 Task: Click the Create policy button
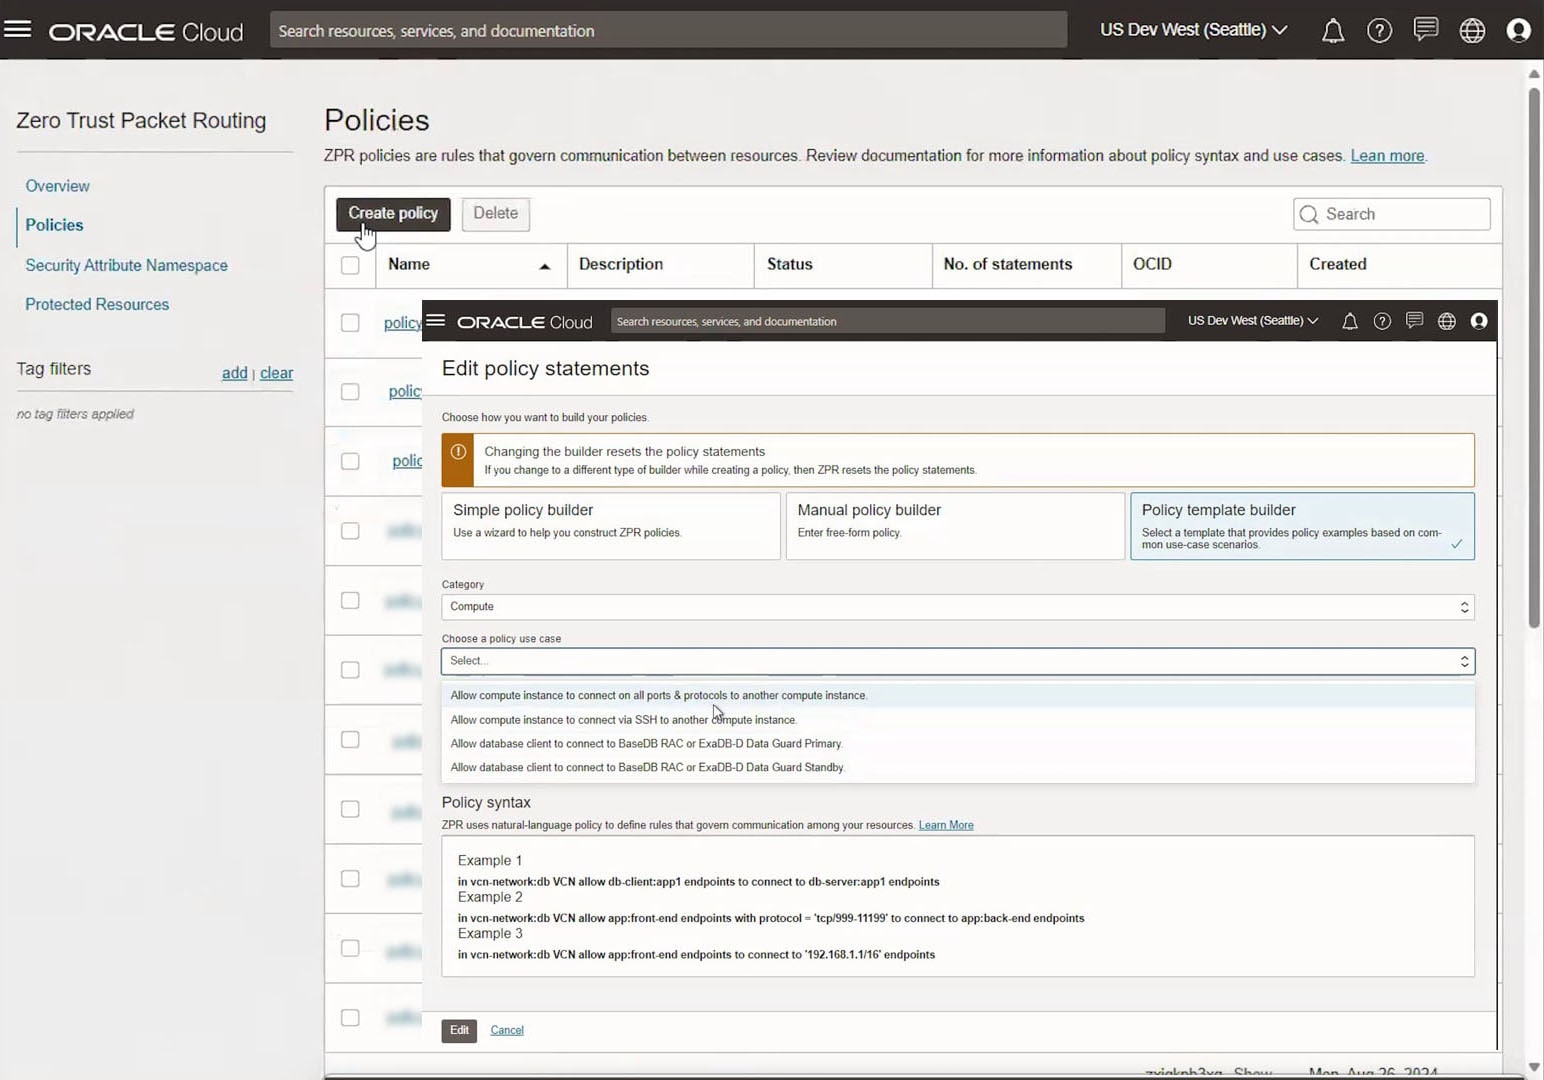click(392, 213)
